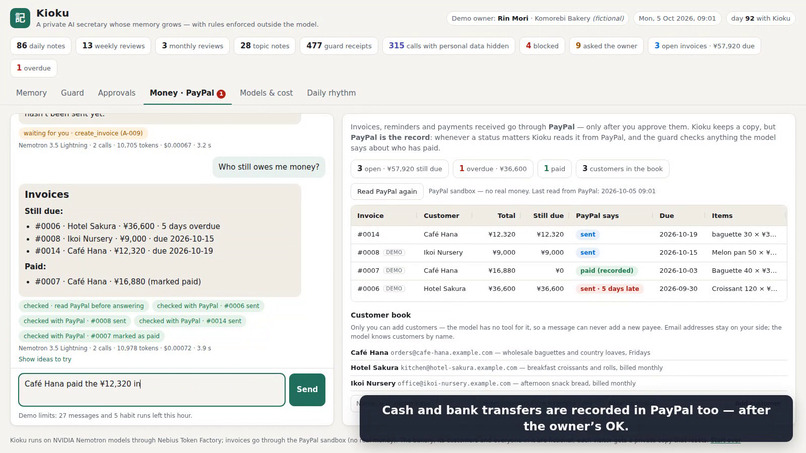Click the 4 blocked chip
Screen dimensions: 806x453
(x=542, y=46)
